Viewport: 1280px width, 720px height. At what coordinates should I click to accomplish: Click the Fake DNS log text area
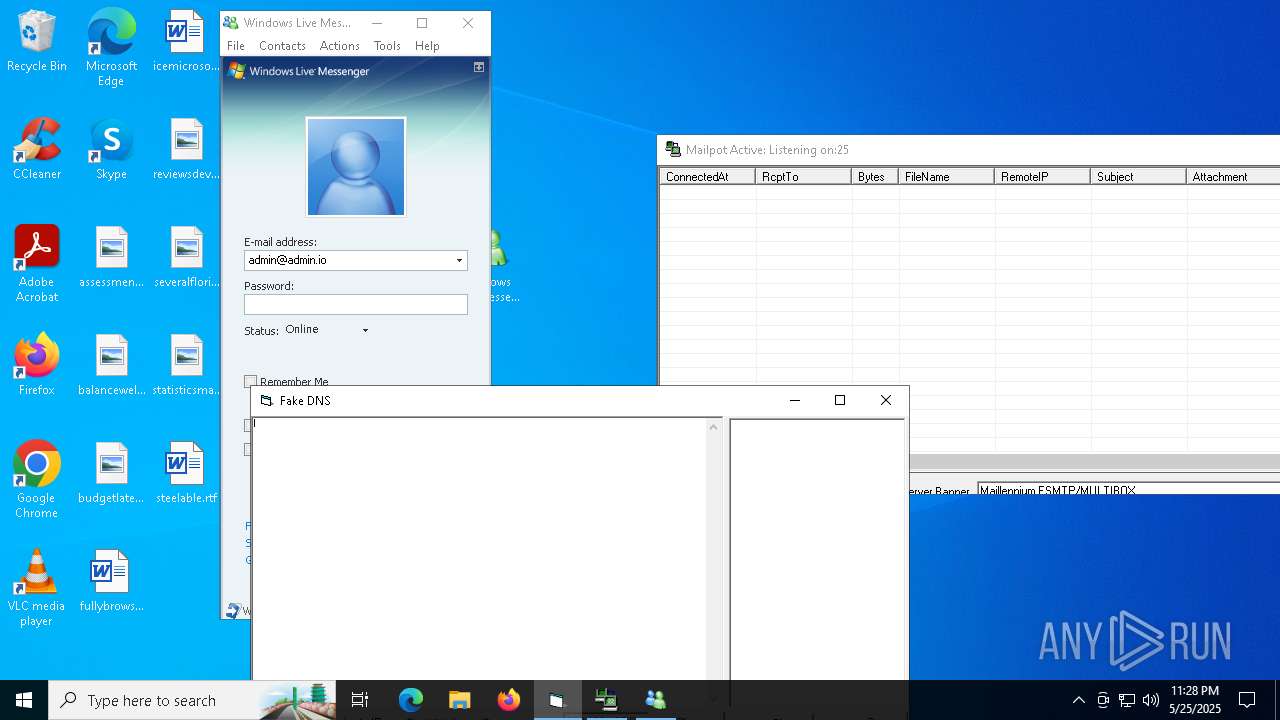click(x=480, y=550)
